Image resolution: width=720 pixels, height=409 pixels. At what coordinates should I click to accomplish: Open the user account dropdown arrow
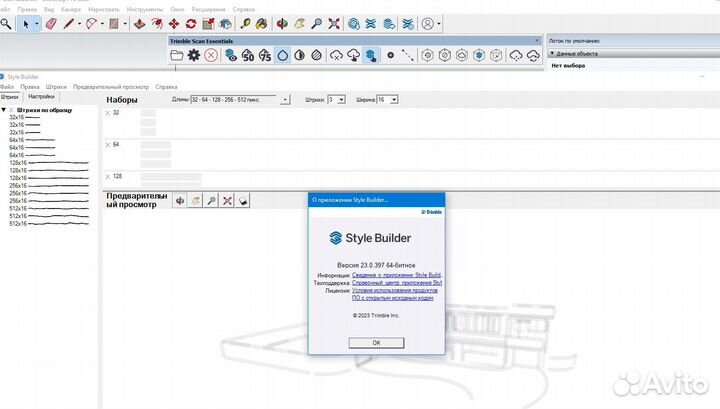[439, 24]
